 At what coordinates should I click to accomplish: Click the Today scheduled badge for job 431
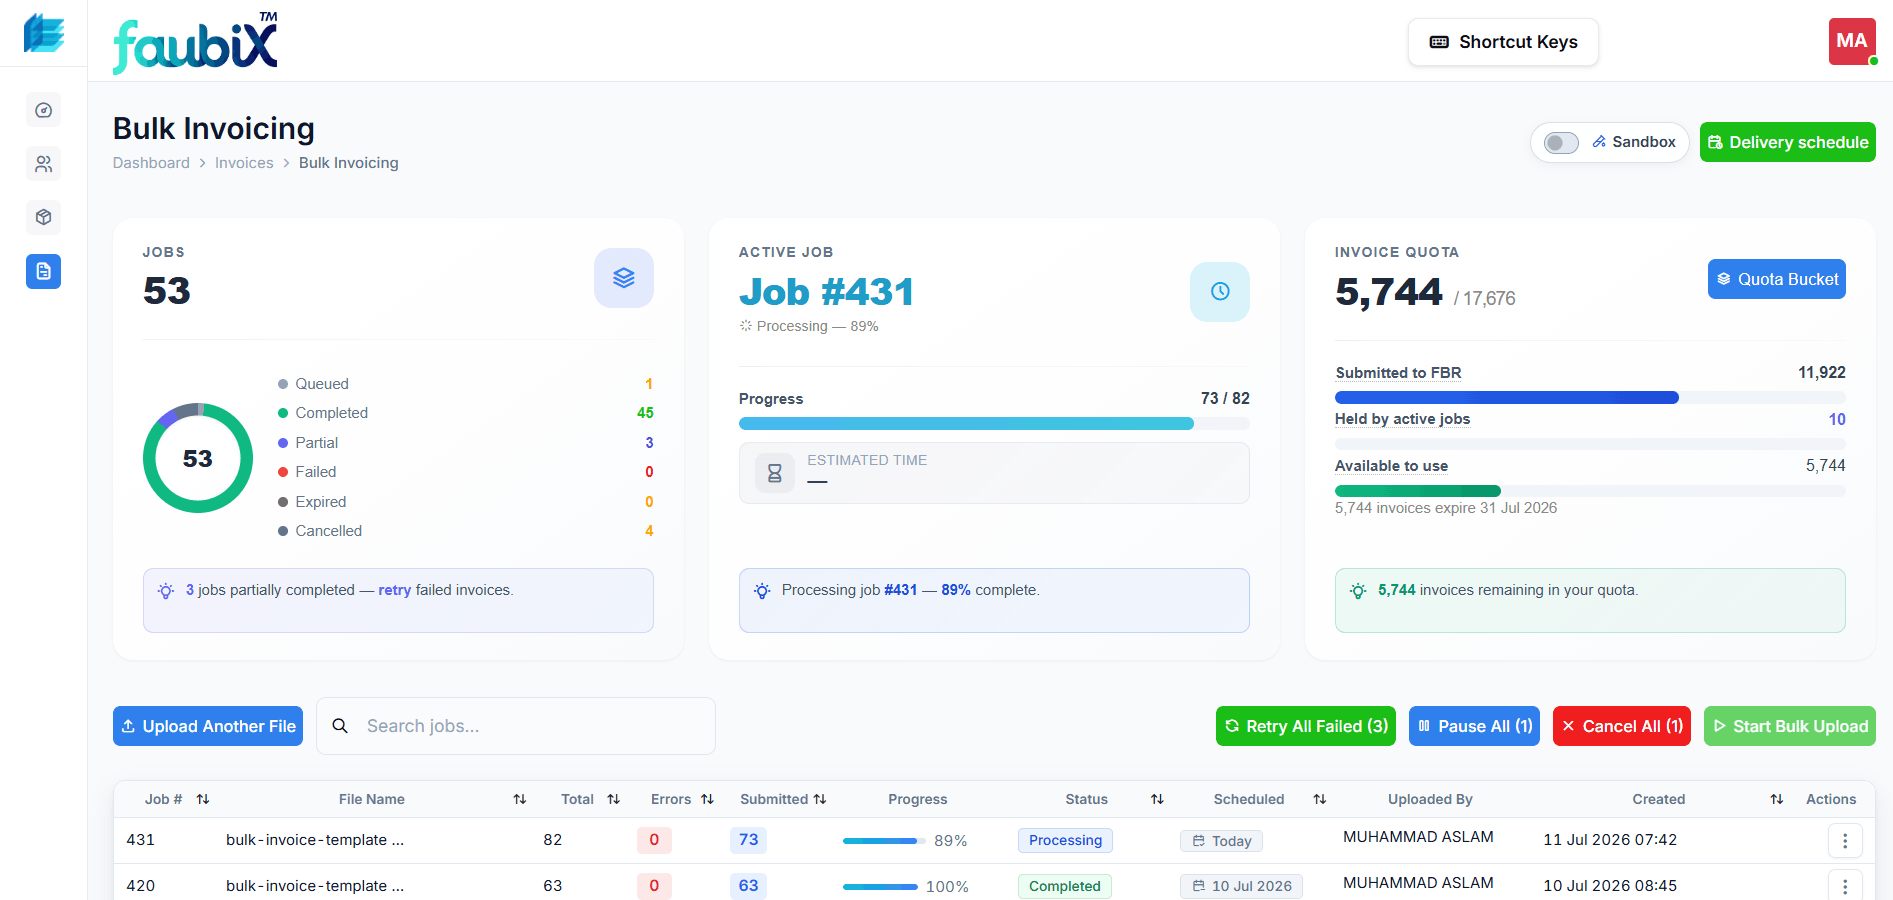1221,841
